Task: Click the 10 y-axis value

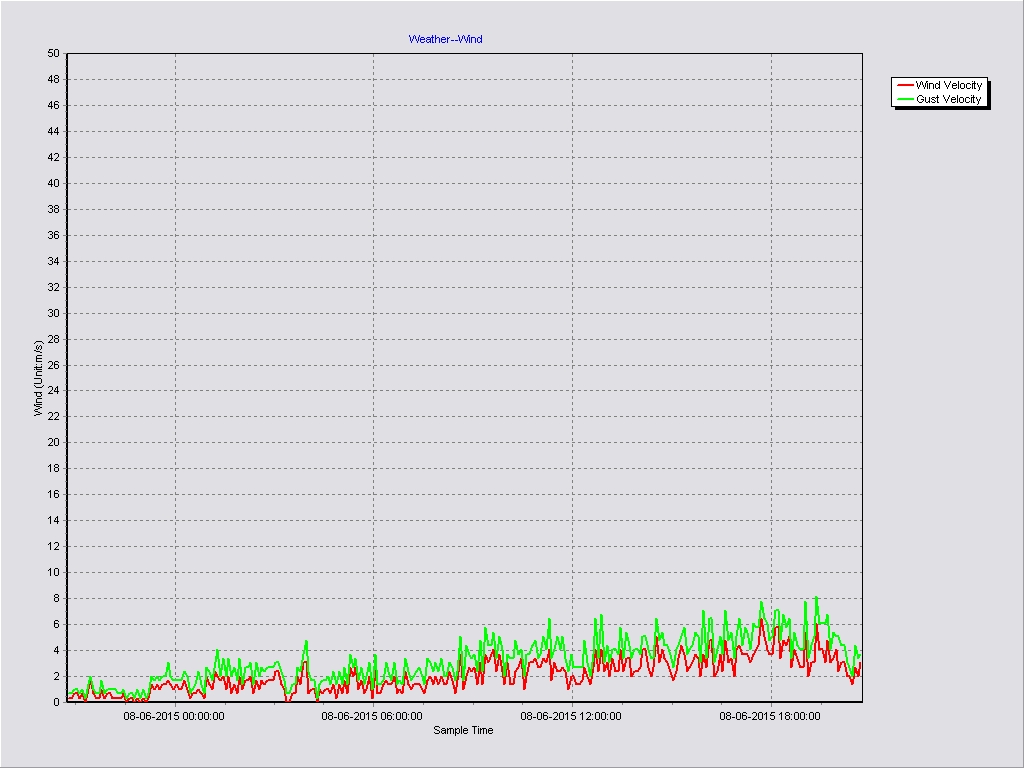Action: click(x=53, y=572)
